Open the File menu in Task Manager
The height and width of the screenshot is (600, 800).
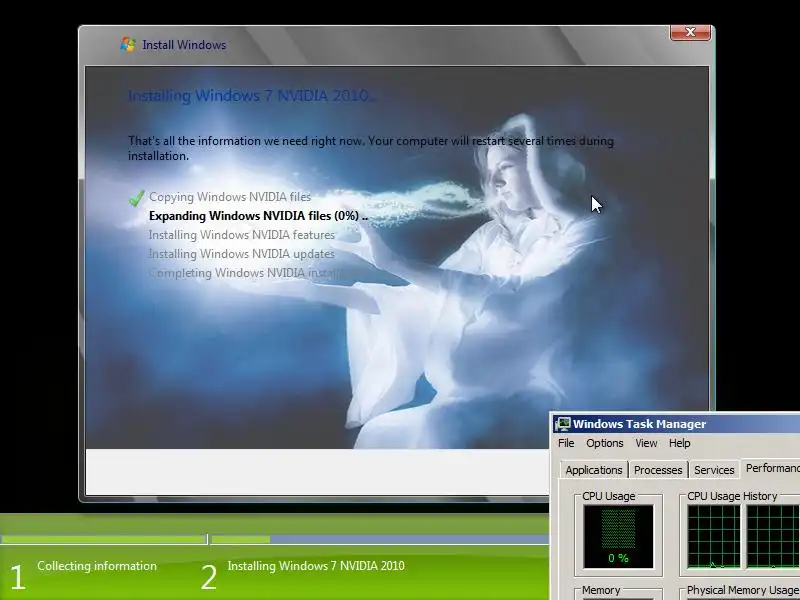click(566, 443)
